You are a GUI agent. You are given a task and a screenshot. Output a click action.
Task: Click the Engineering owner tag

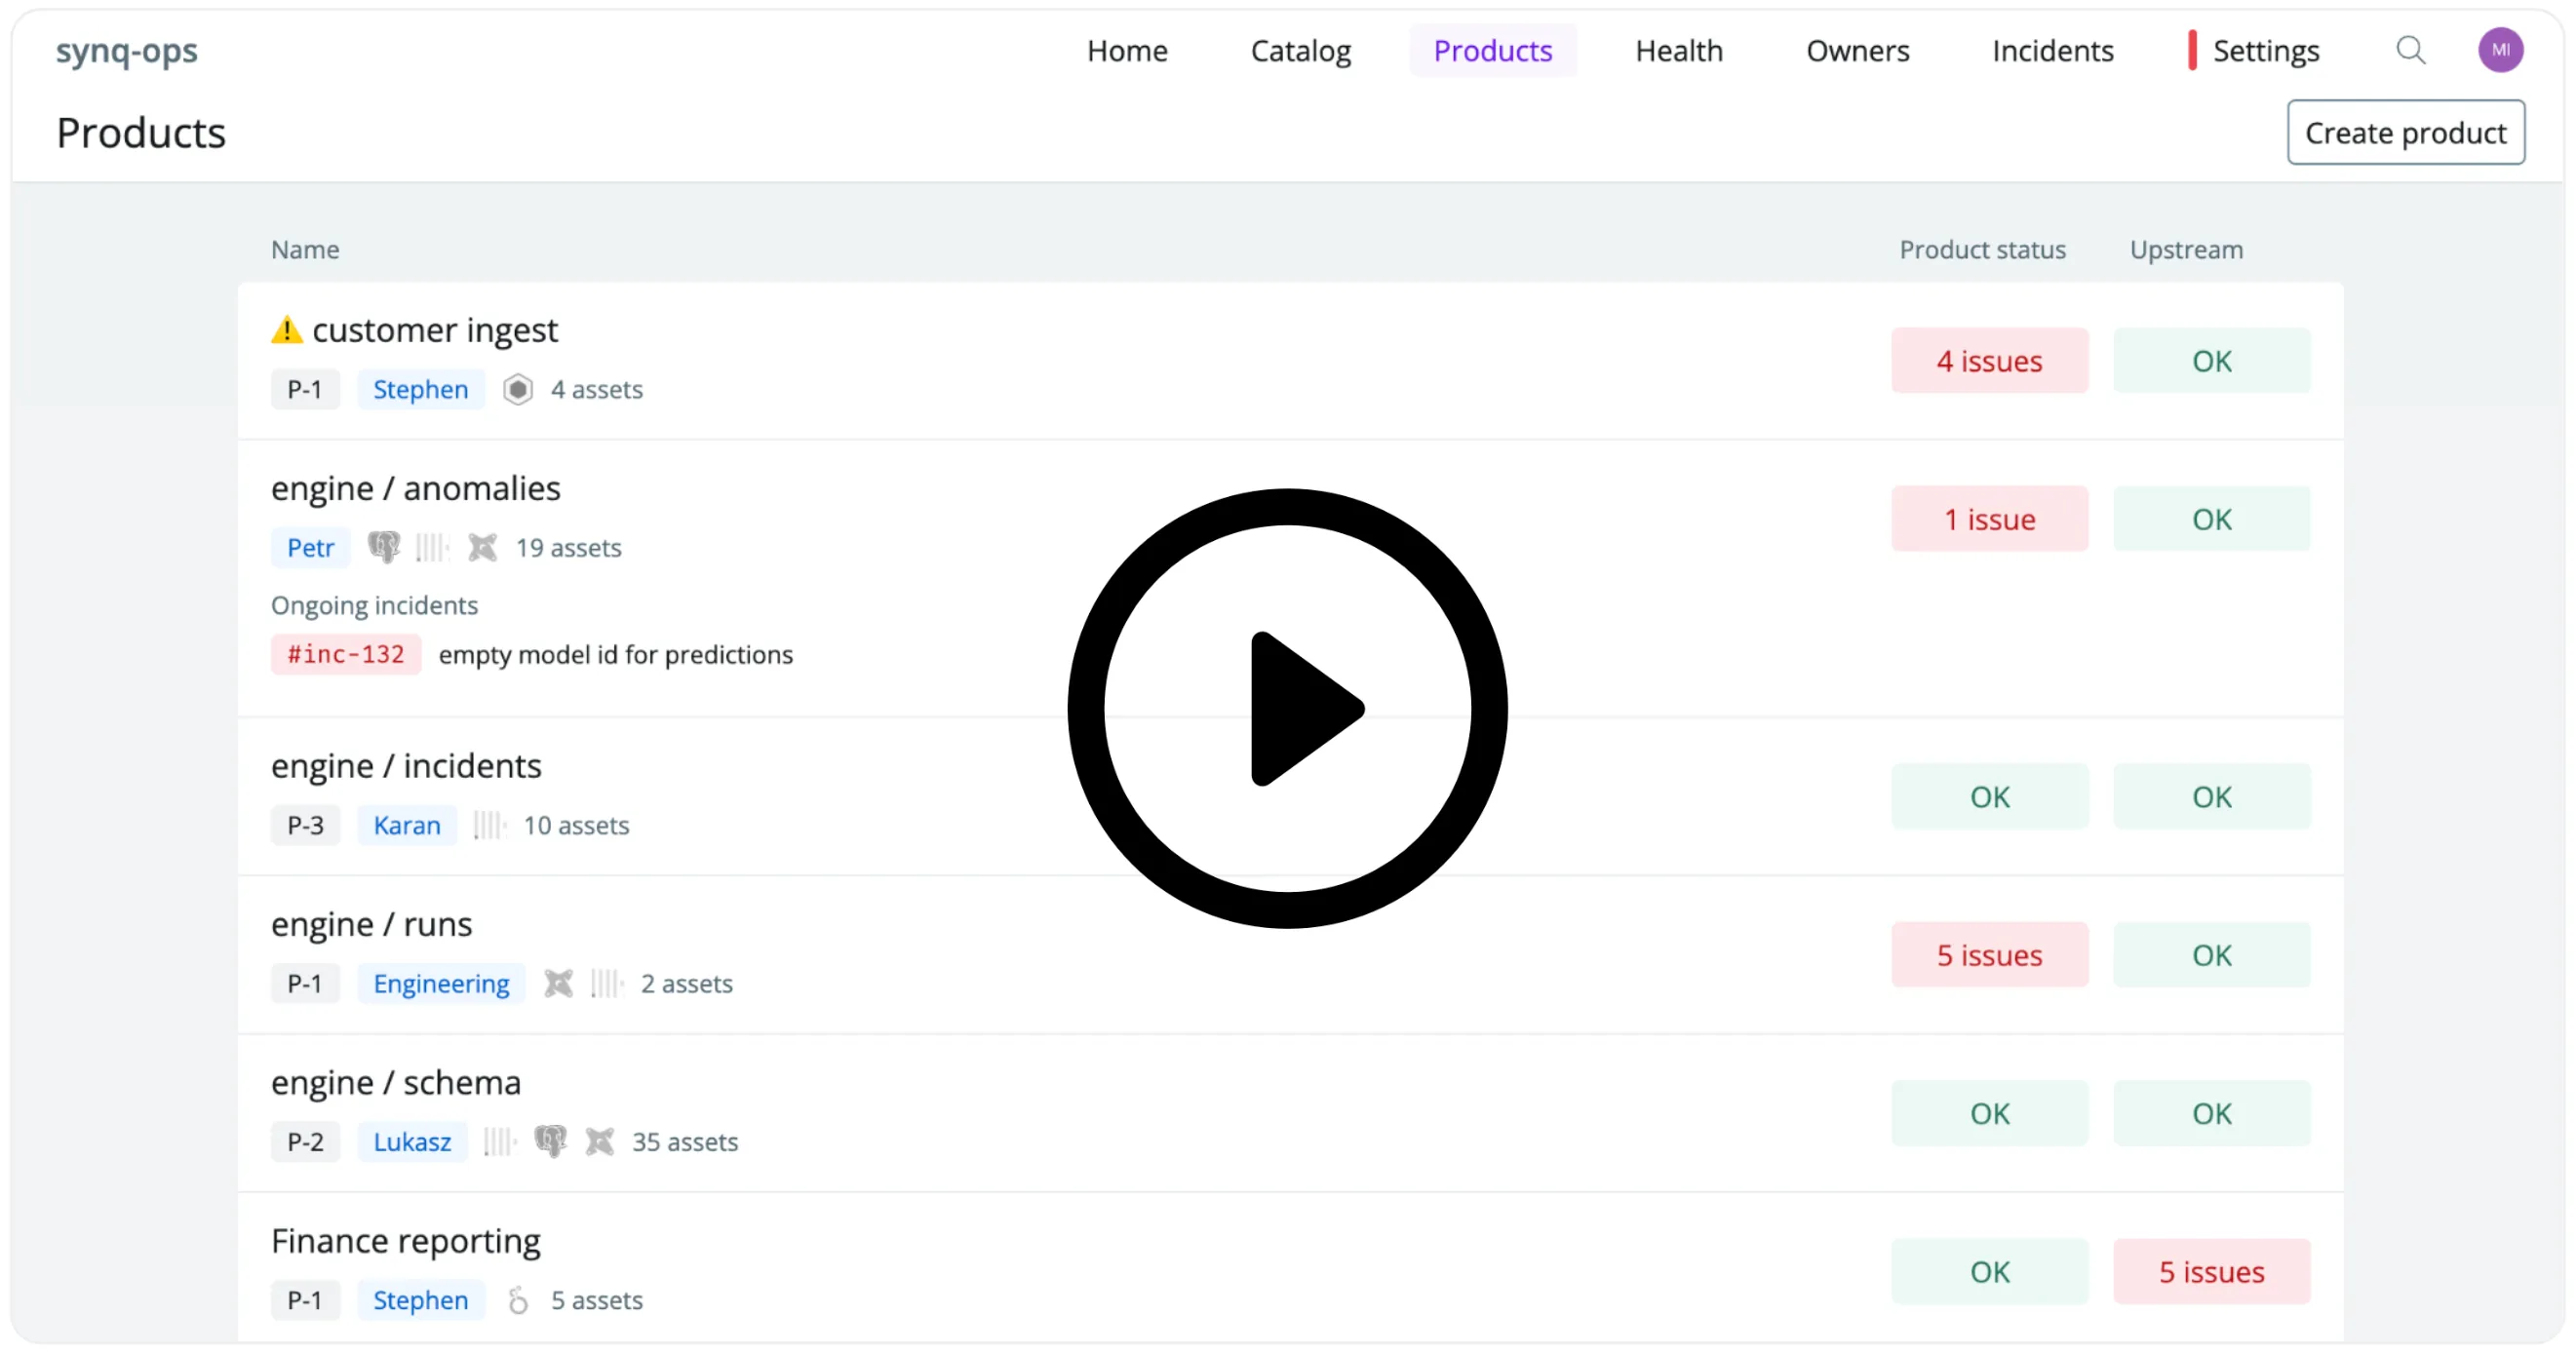(x=441, y=983)
